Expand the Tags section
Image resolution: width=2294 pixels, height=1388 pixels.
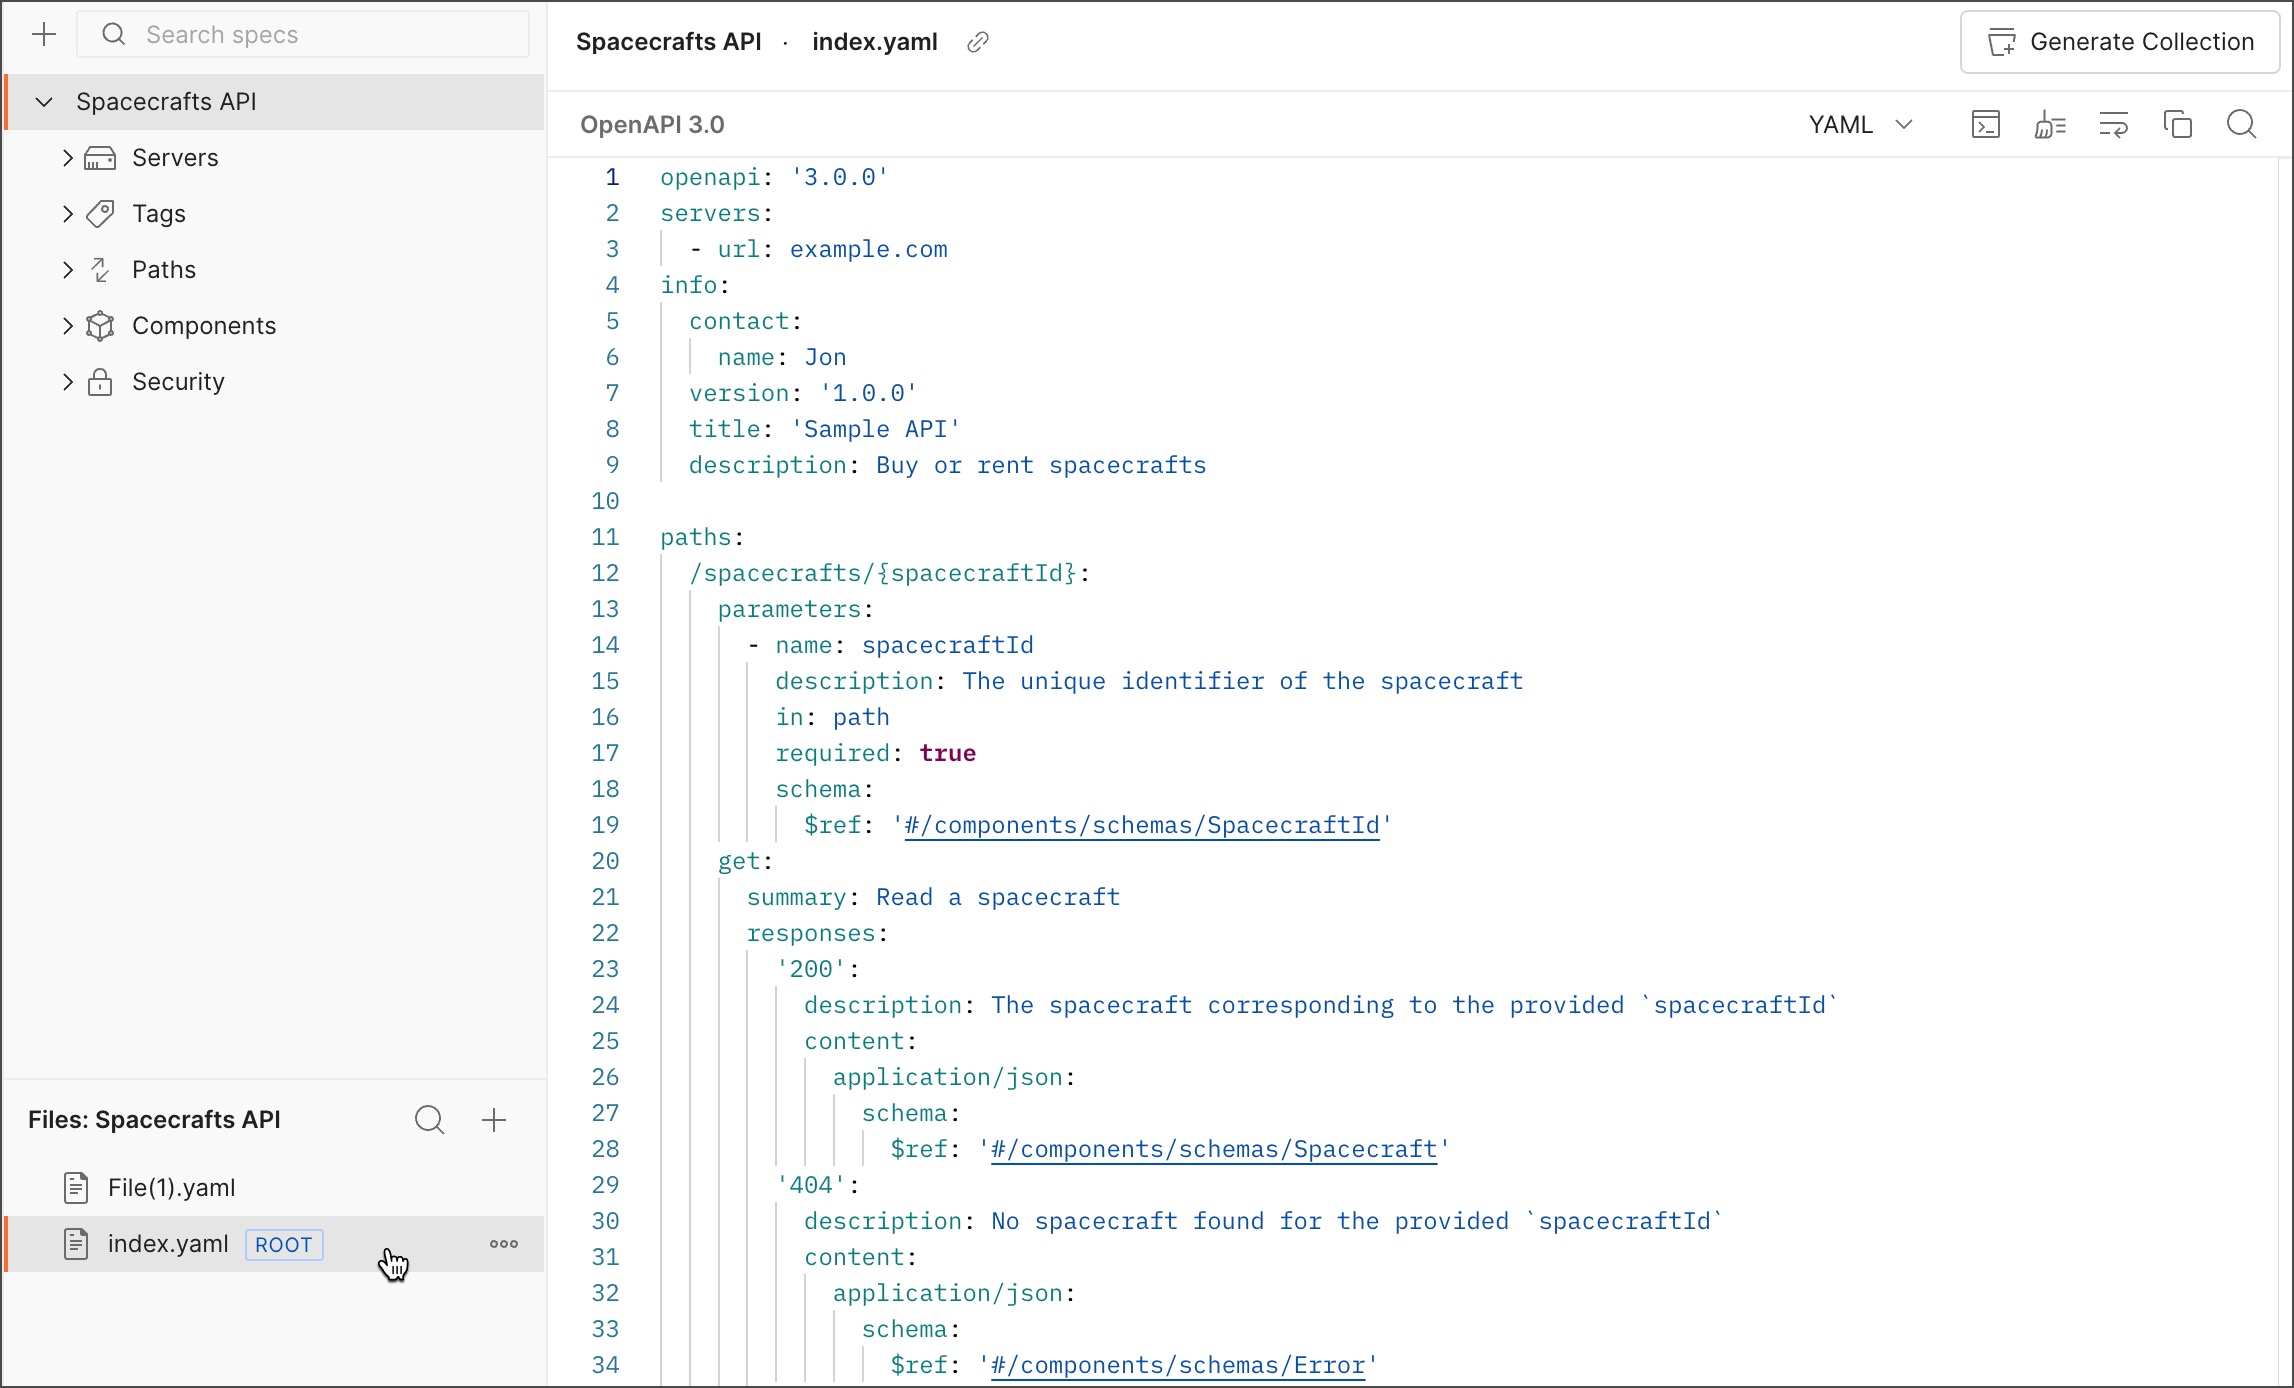pos(67,213)
